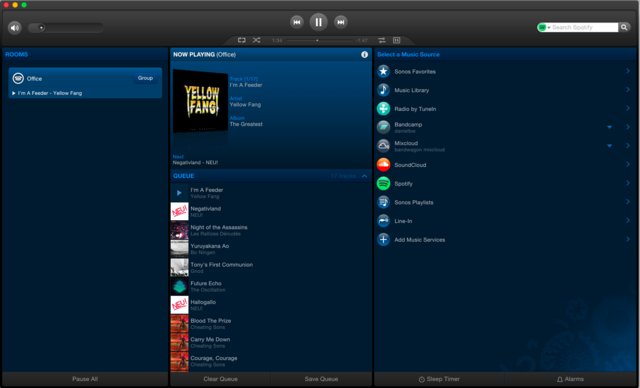Open the Line-In icon
The width and height of the screenshot is (640, 388).
click(383, 221)
